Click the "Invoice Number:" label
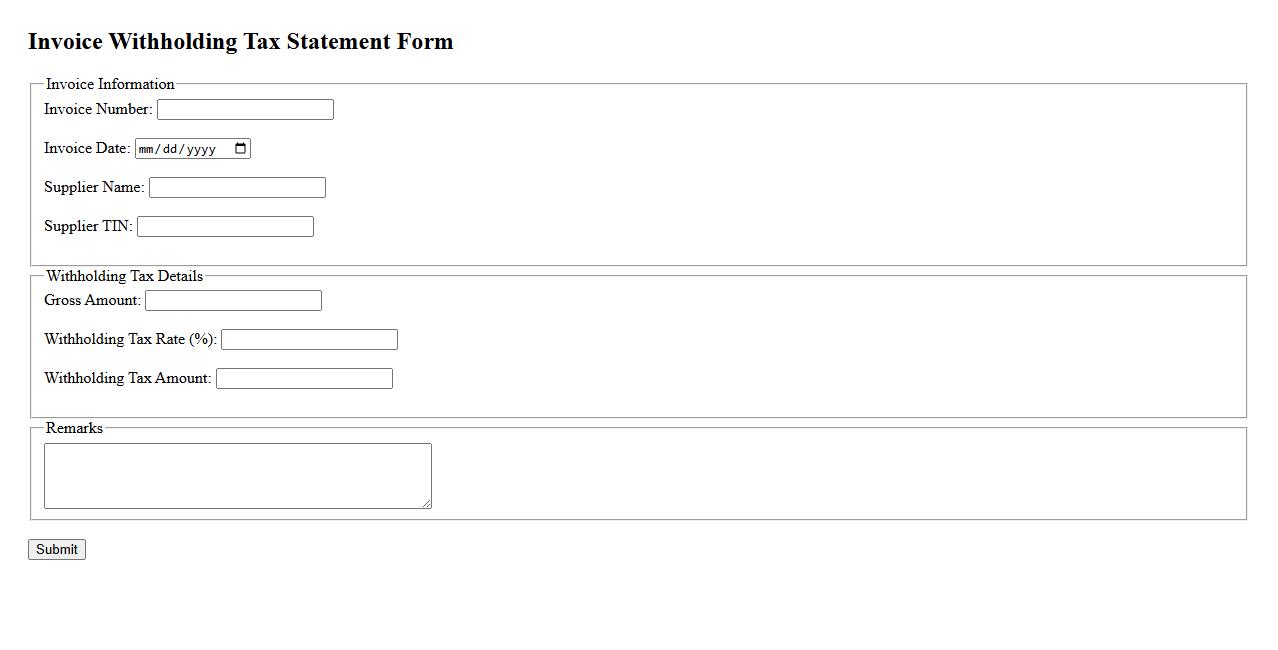The height and width of the screenshot is (650, 1278). click(98, 109)
